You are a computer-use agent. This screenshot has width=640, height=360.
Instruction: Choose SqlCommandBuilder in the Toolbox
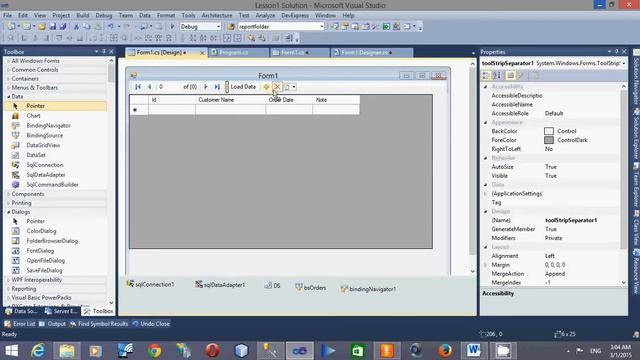pyautogui.click(x=52, y=184)
